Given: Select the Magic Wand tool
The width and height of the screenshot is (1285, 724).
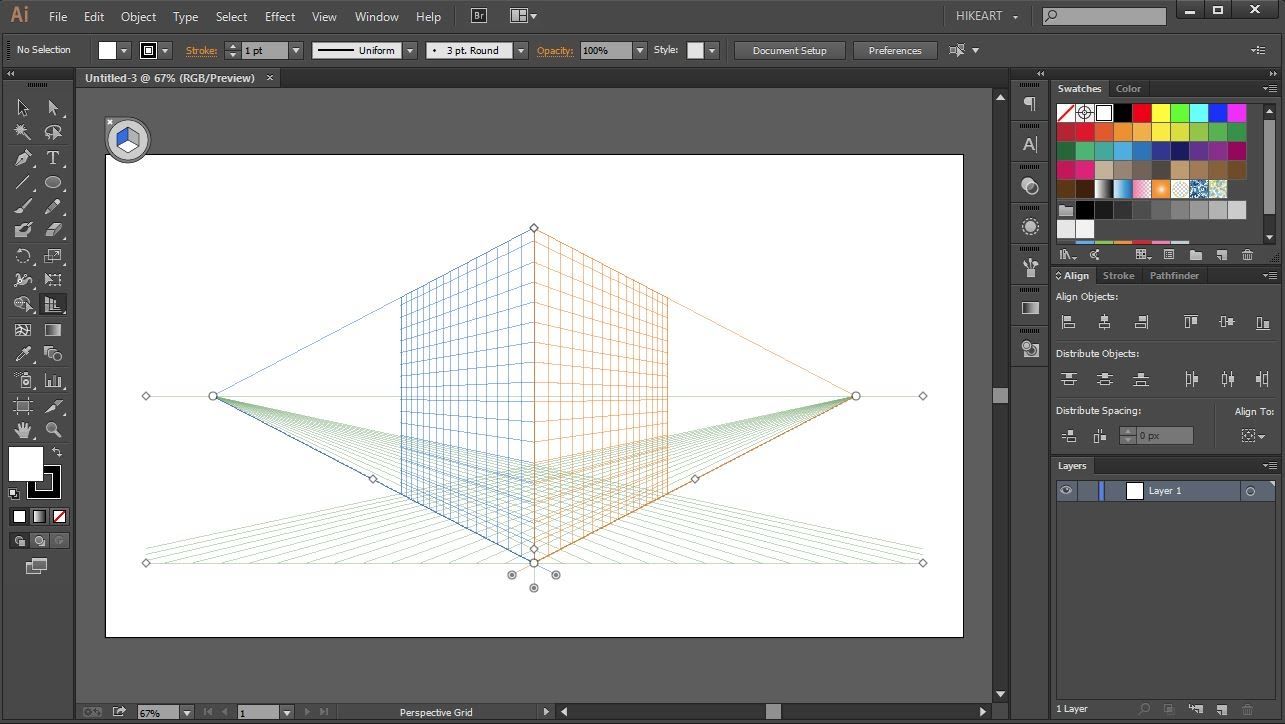Looking at the screenshot, I should click(x=23, y=132).
